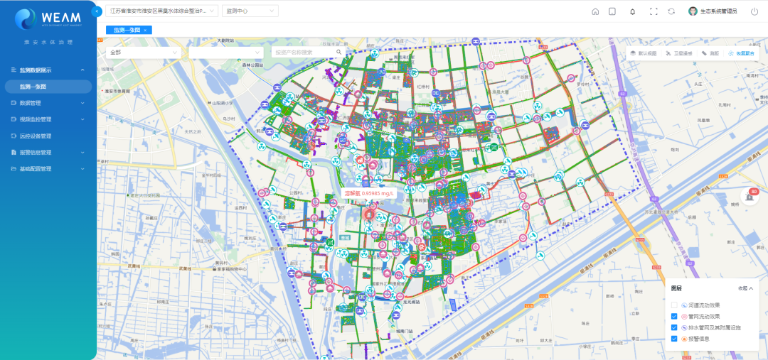
Task: Select the video monitoring management menu item
Action: 48,119
